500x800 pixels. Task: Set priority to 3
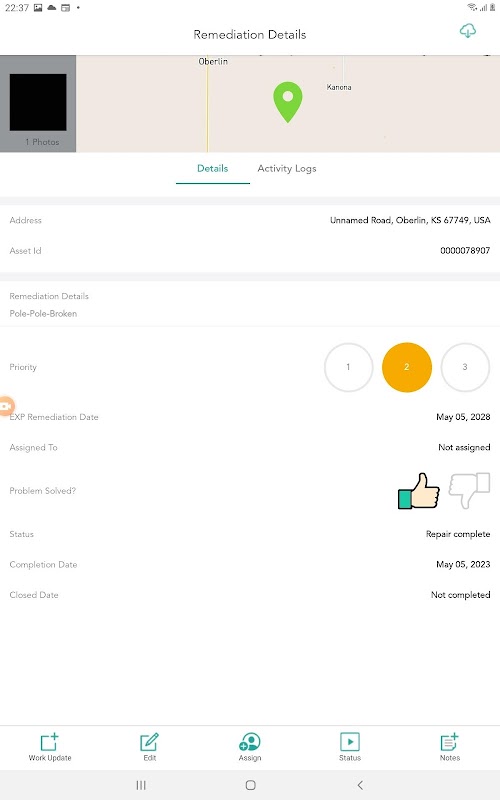[x=465, y=367]
